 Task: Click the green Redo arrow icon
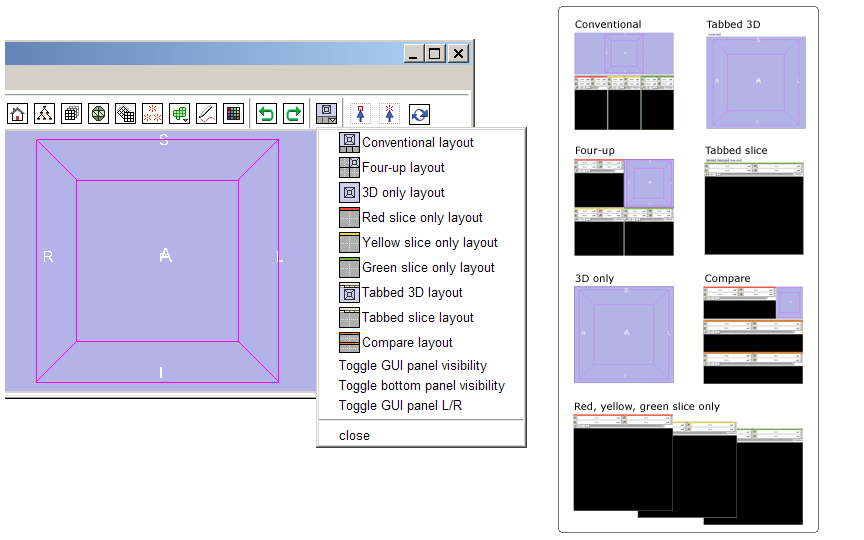(293, 114)
